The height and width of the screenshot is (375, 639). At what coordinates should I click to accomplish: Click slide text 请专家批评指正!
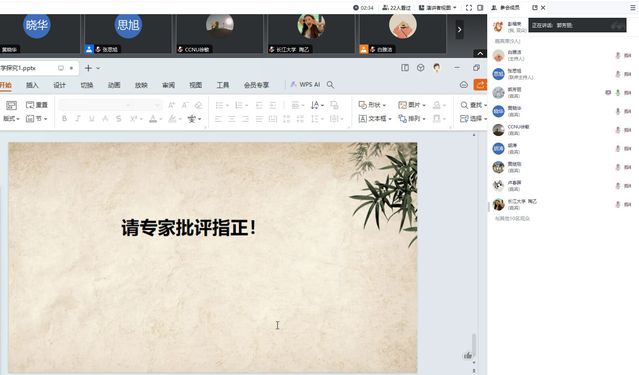coord(188,227)
